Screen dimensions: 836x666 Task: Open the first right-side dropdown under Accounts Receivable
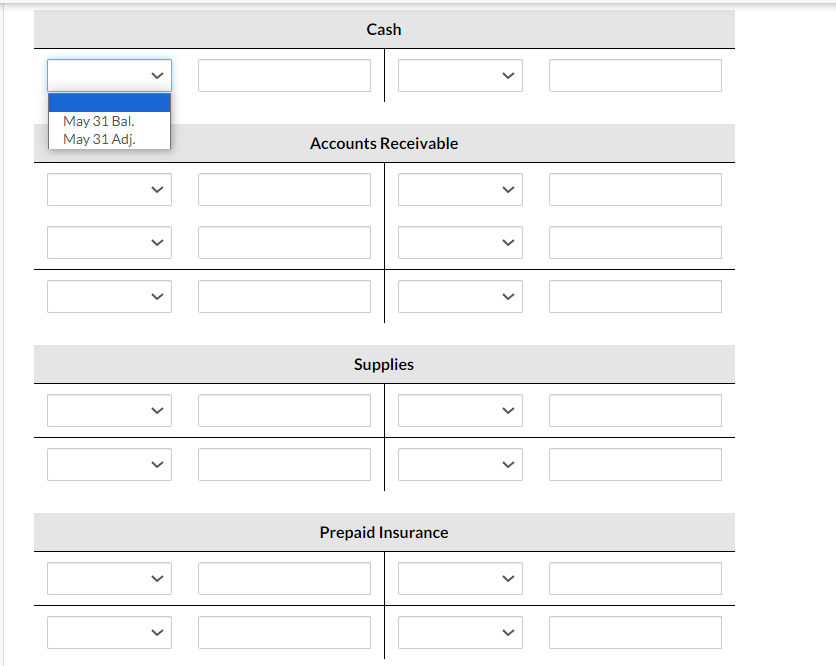pyautogui.click(x=460, y=189)
